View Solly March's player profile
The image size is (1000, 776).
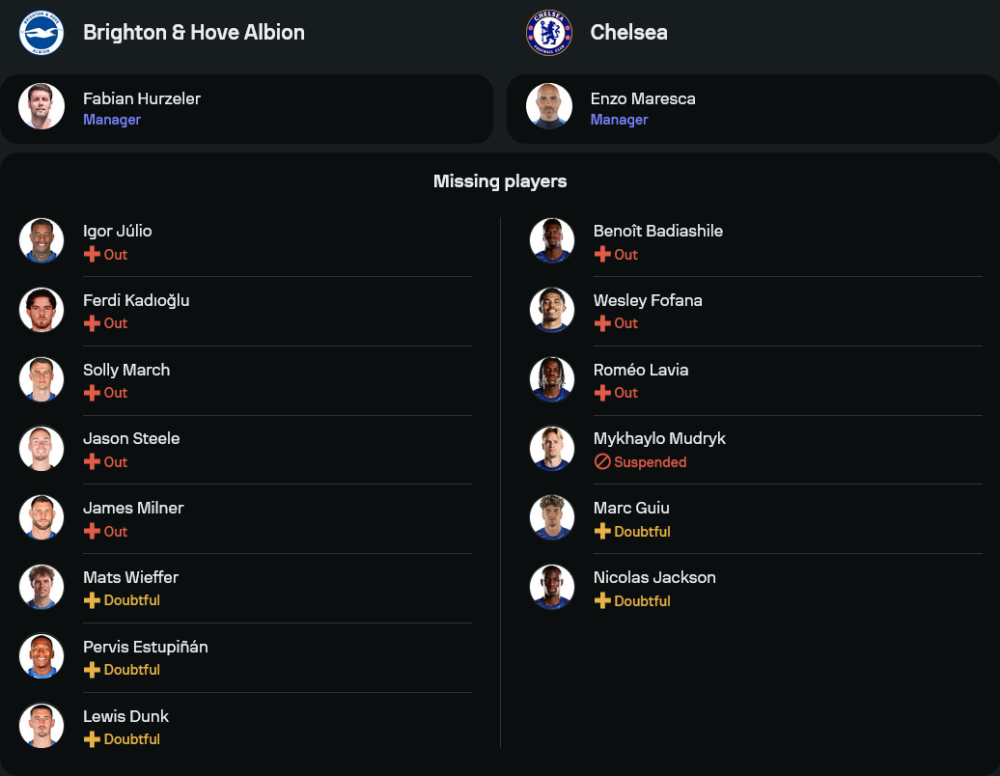pos(126,370)
